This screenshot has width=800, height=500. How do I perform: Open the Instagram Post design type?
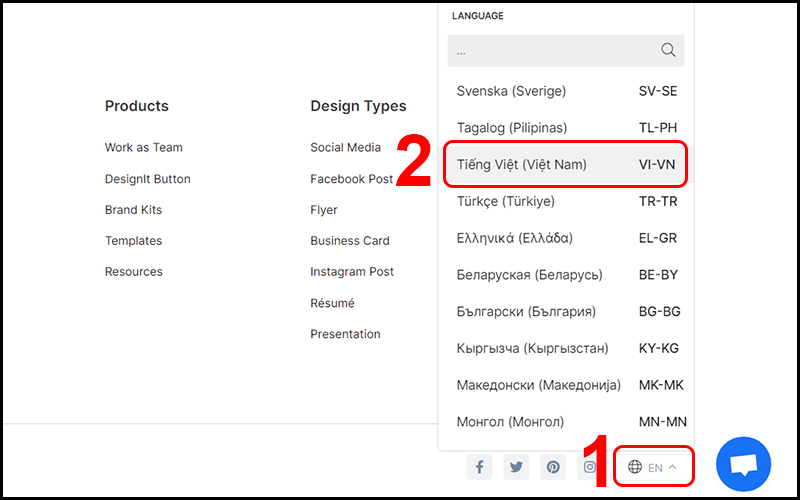tap(352, 271)
